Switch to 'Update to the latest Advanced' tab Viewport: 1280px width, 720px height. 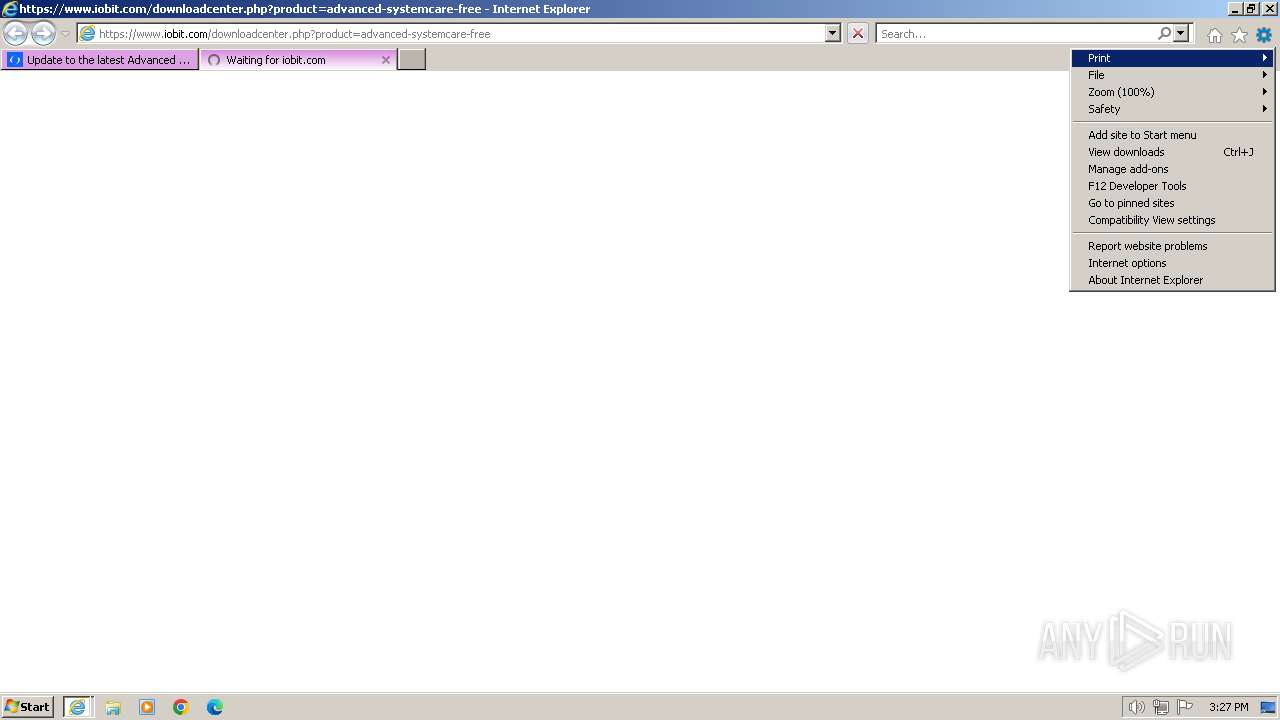coord(100,60)
